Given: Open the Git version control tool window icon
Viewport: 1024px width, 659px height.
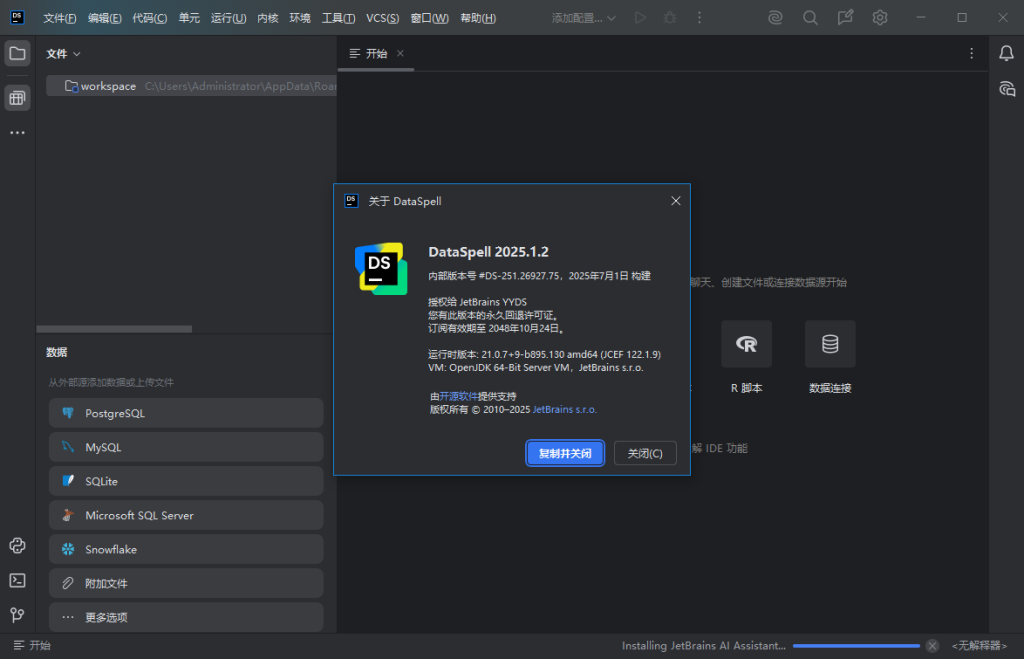Looking at the screenshot, I should pyautogui.click(x=18, y=615).
